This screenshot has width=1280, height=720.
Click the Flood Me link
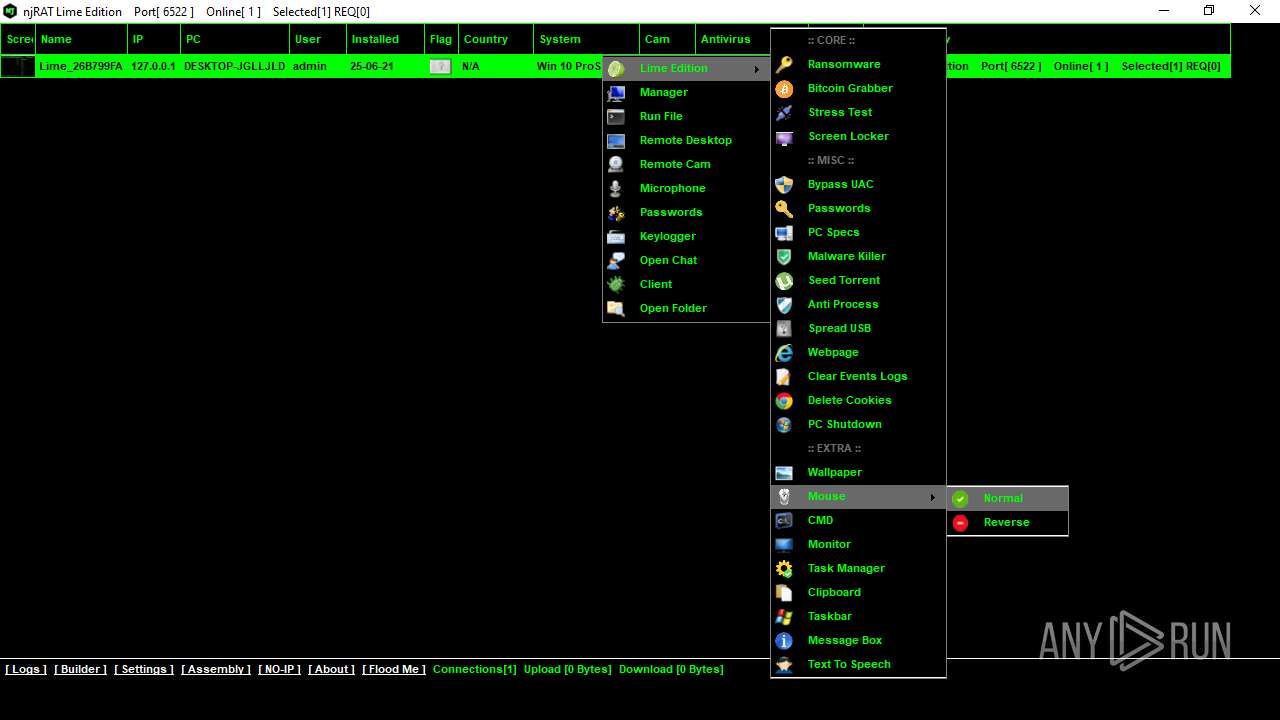[394, 669]
